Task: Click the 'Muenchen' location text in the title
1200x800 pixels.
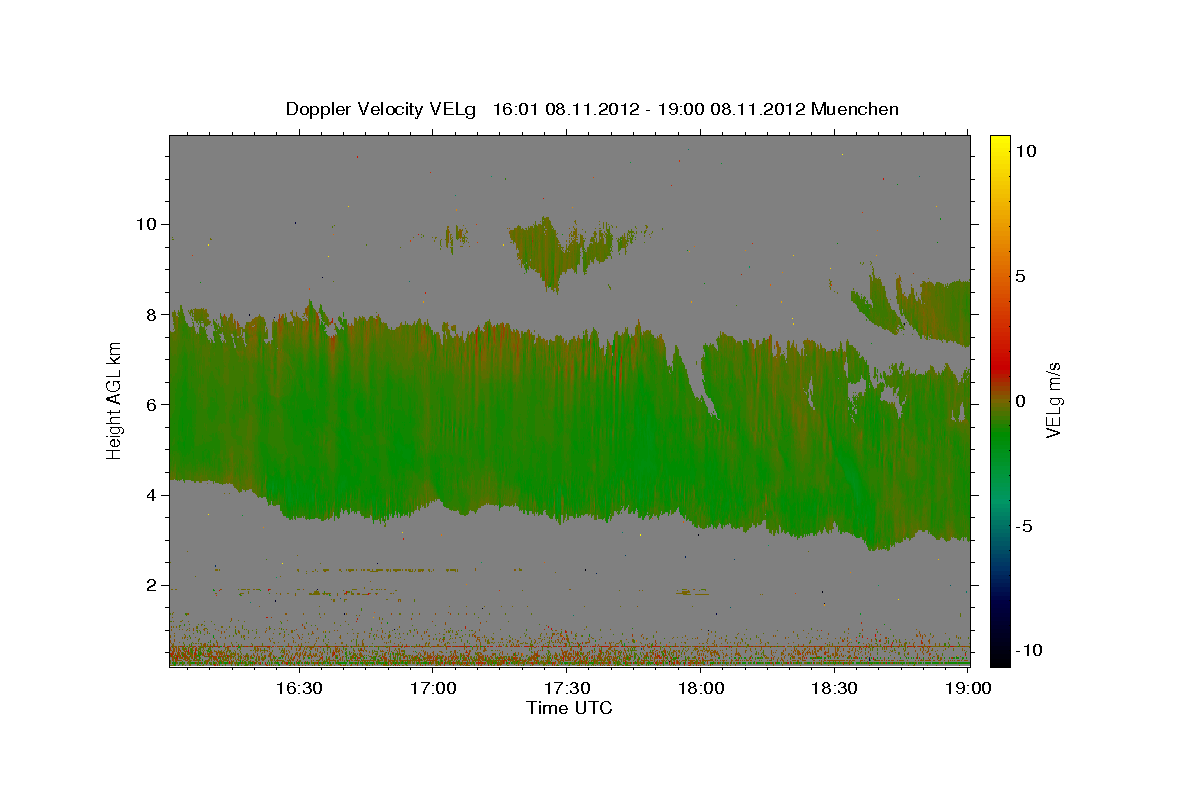Action: (x=855, y=109)
